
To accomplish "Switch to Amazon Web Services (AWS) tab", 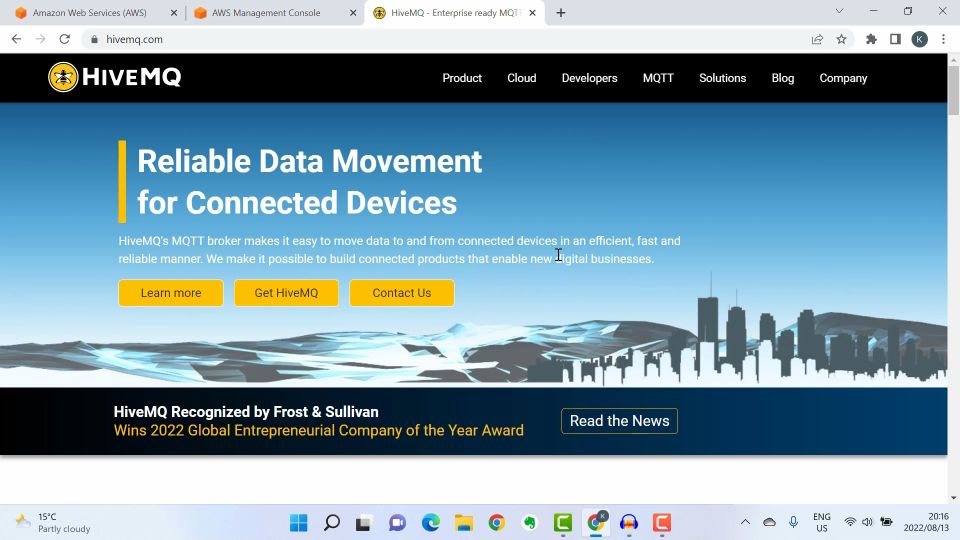I will (x=89, y=13).
